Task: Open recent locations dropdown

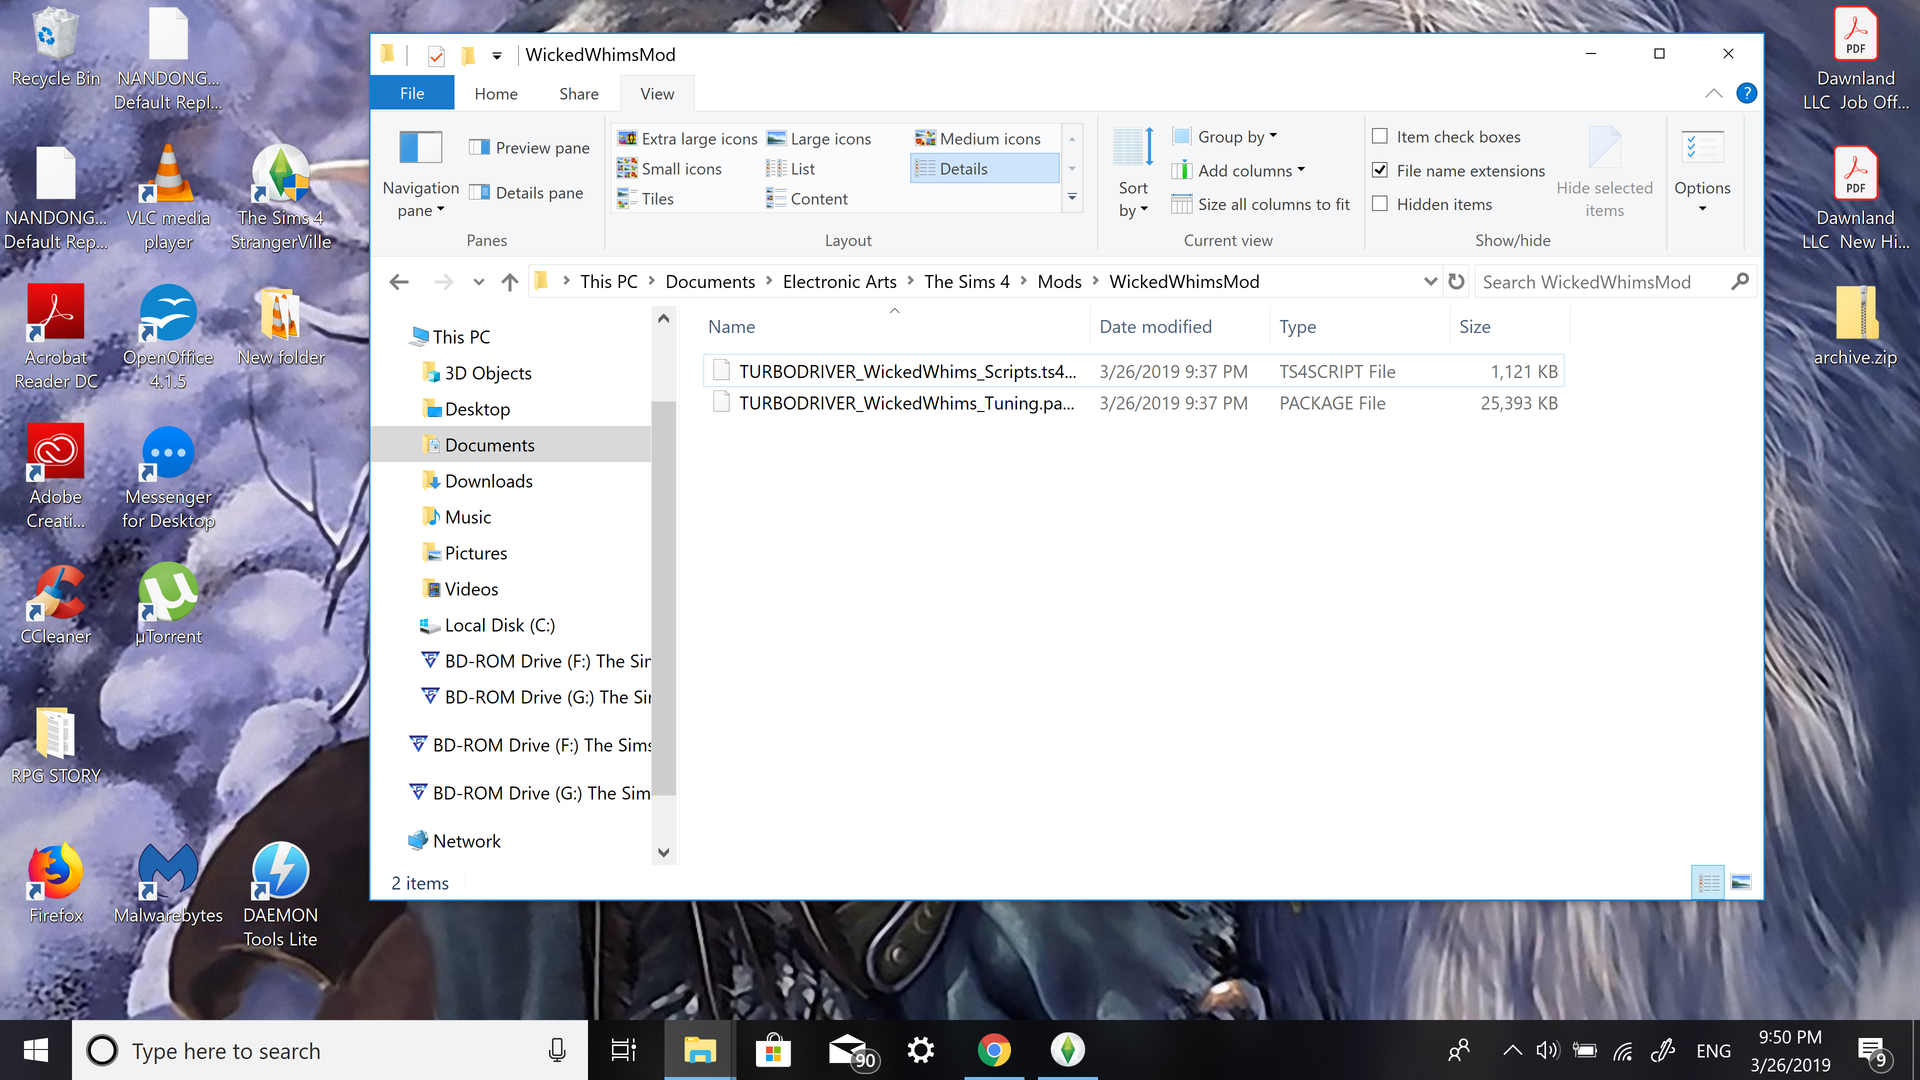Action: (479, 282)
